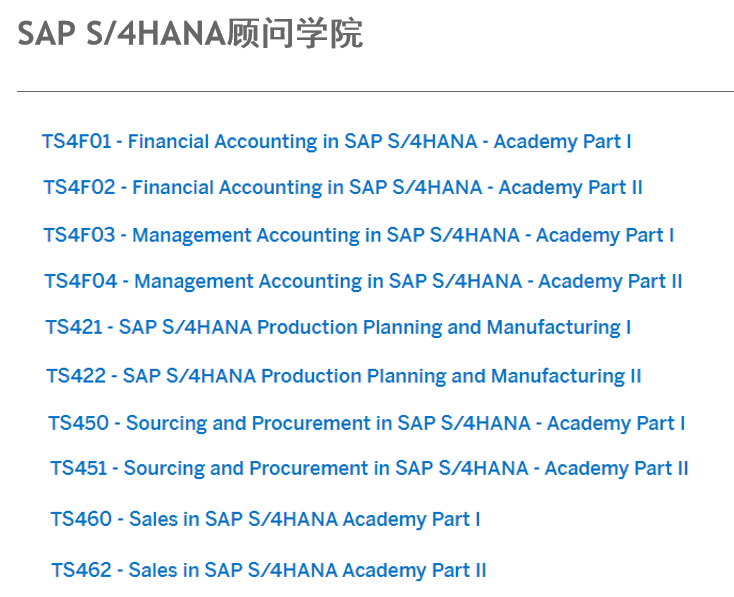The height and width of the screenshot is (597, 734).
Task: Open TS460 Sales Academy Part I link
Action: pyautogui.click(x=265, y=520)
